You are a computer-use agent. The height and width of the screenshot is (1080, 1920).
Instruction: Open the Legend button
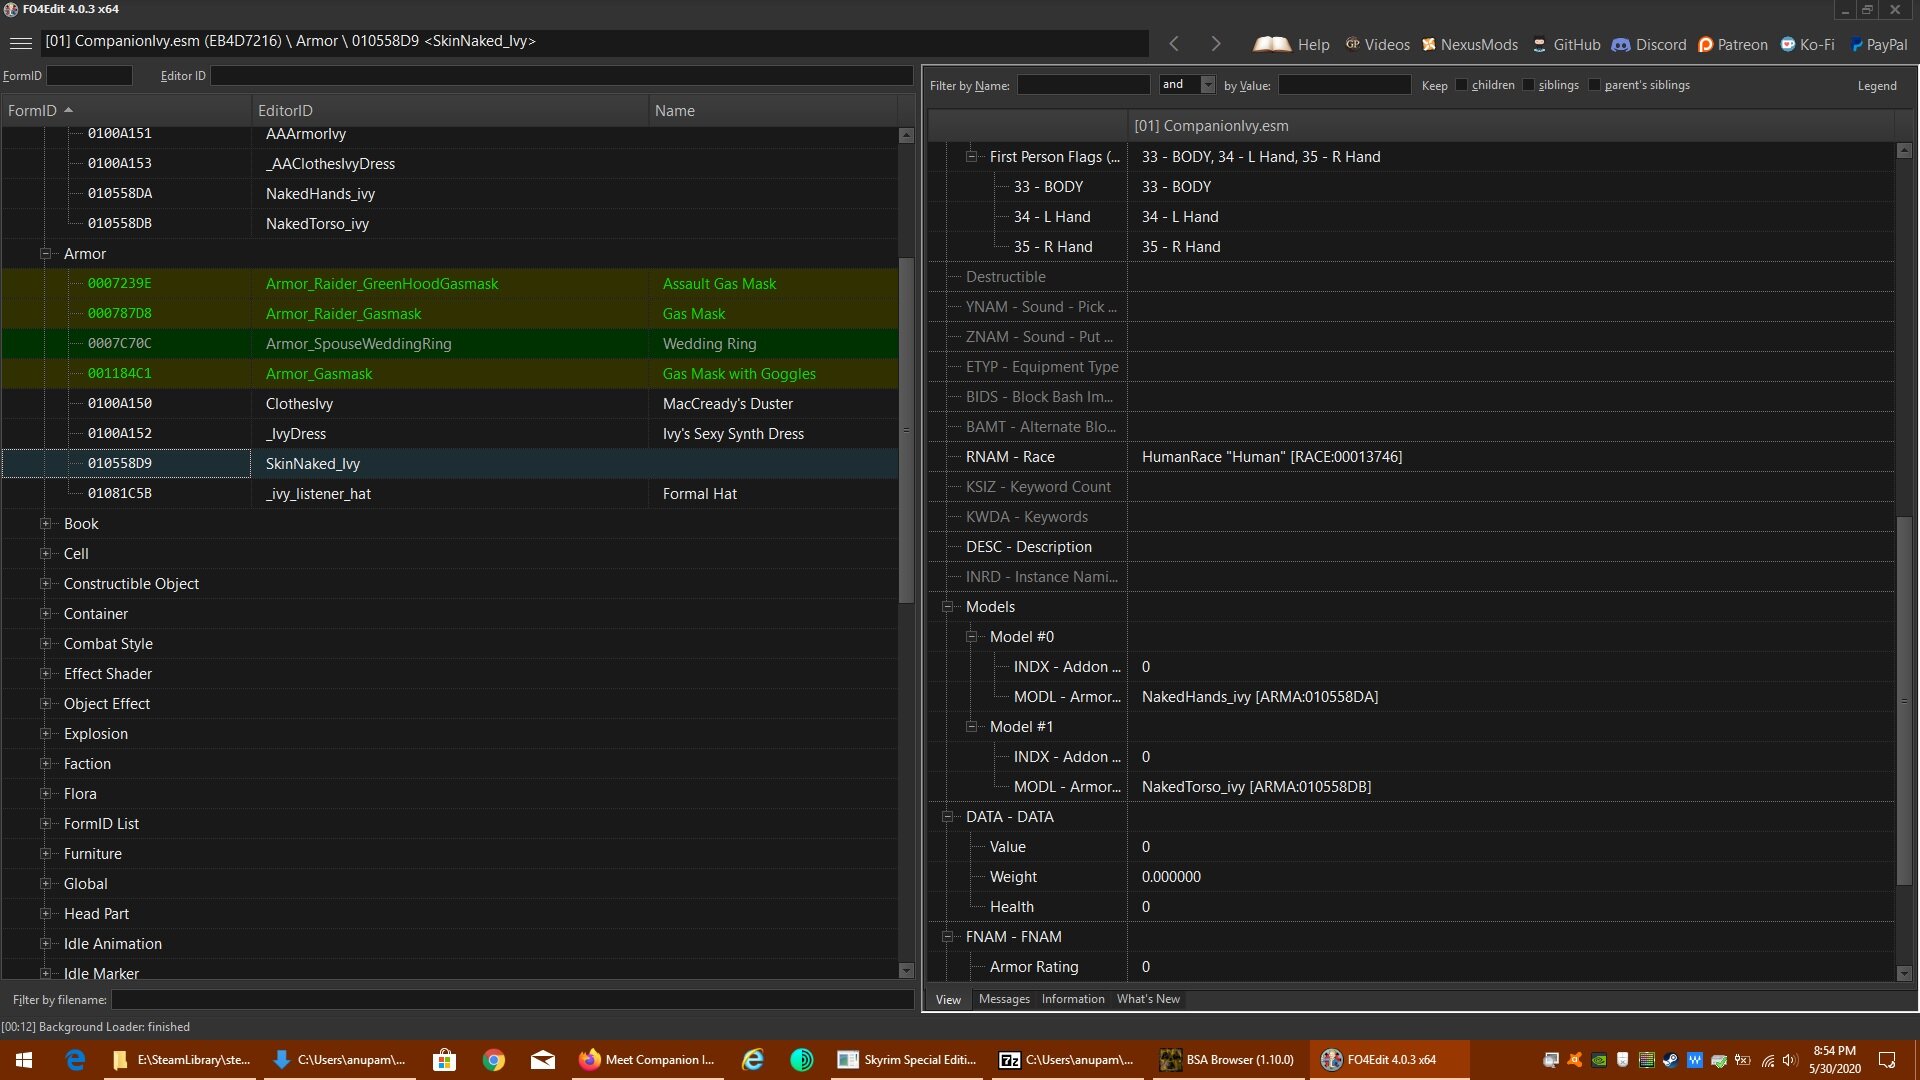1877,86
